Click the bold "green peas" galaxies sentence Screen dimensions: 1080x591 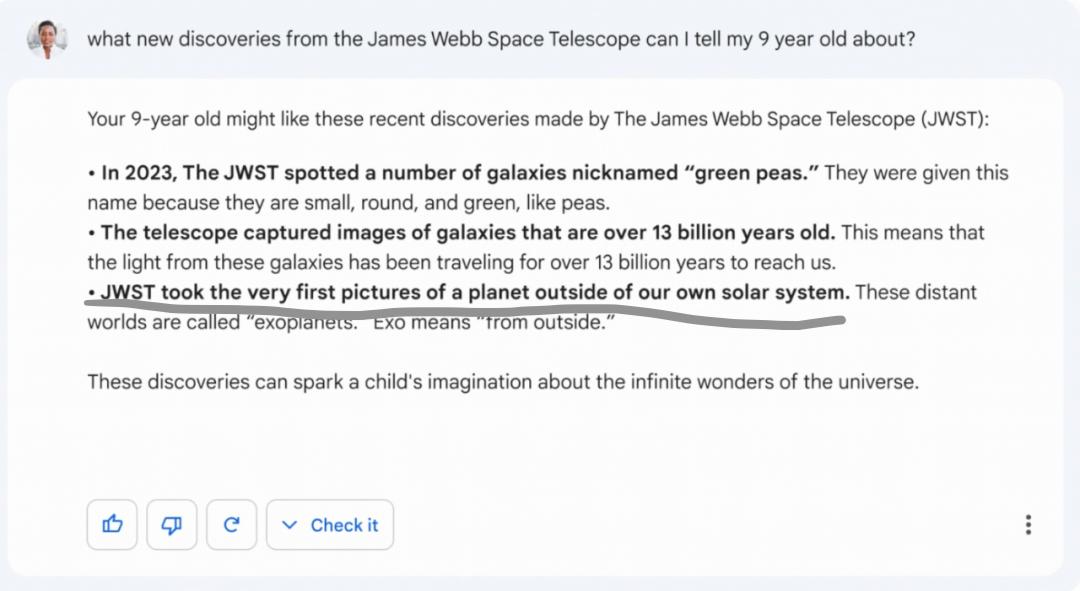460,173
